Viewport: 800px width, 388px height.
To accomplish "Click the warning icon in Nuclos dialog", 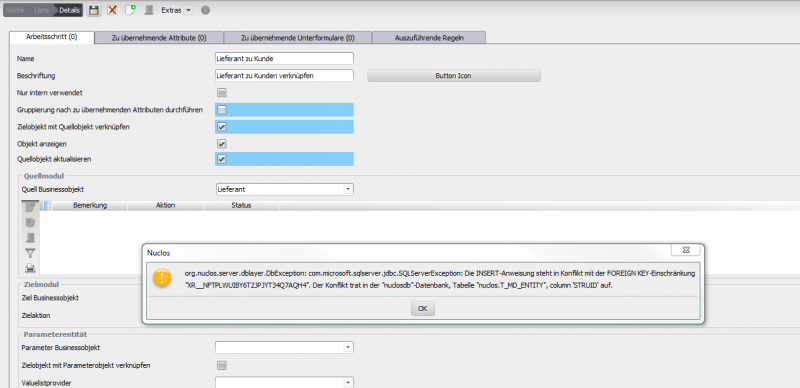I will tap(162, 278).
